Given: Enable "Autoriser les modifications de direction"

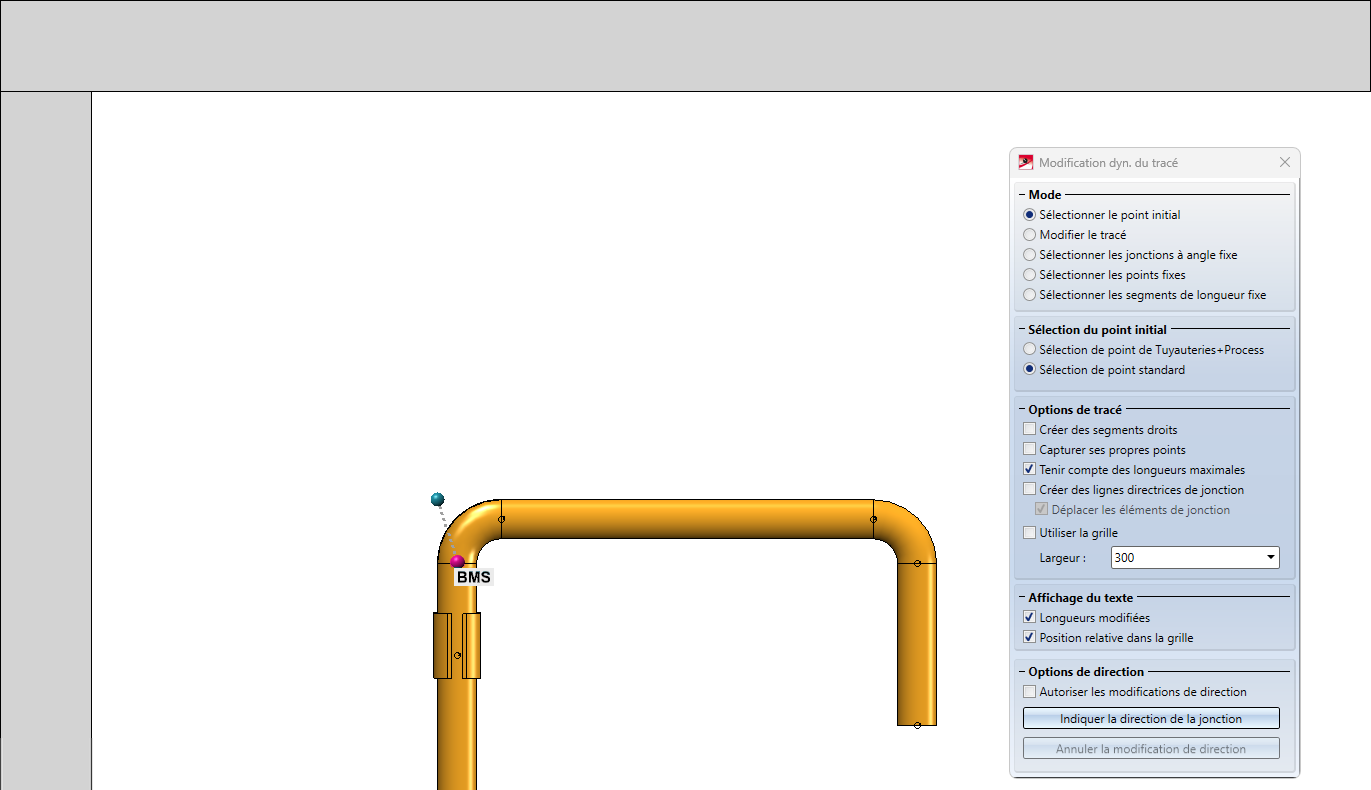Looking at the screenshot, I should [x=1030, y=692].
